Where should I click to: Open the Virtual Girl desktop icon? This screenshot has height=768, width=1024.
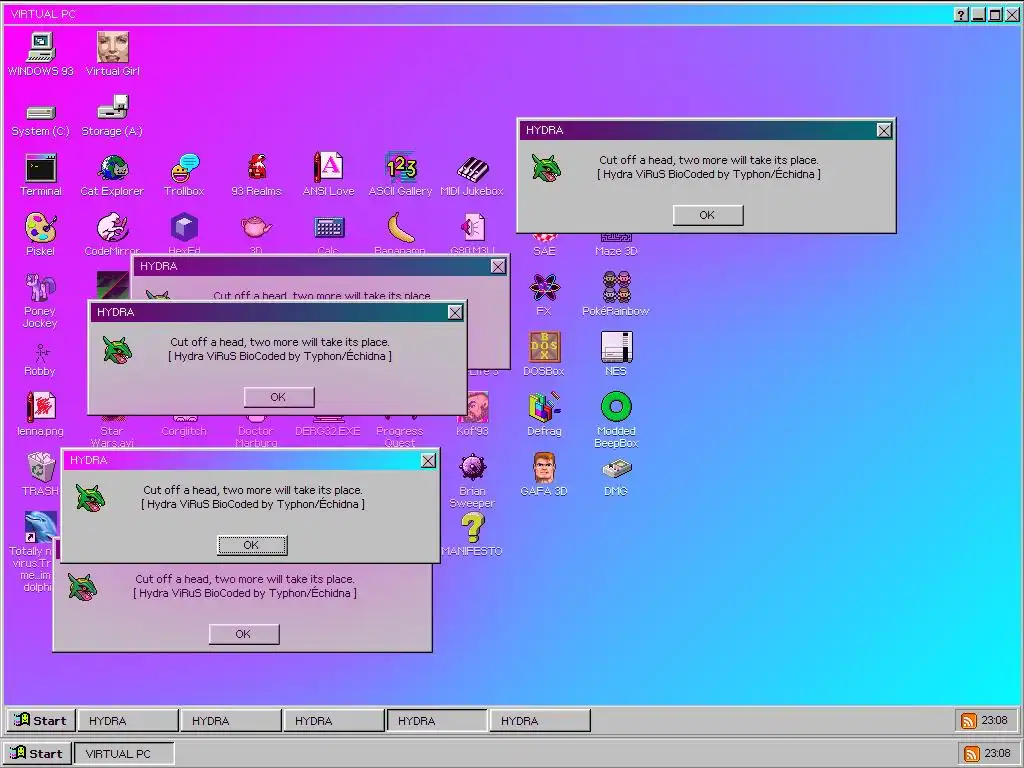[112, 47]
